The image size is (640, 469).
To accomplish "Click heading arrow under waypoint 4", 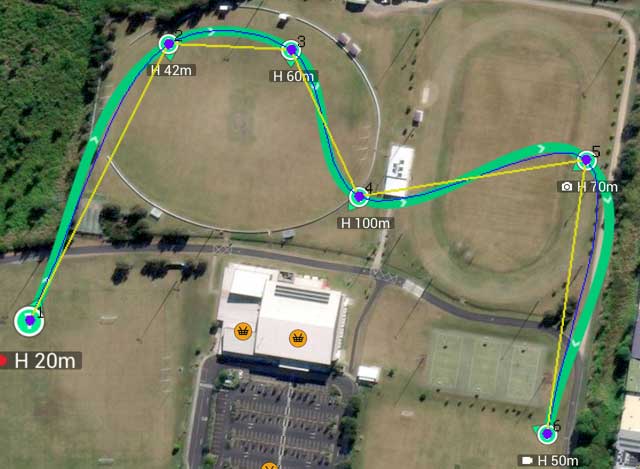I will (352, 207).
